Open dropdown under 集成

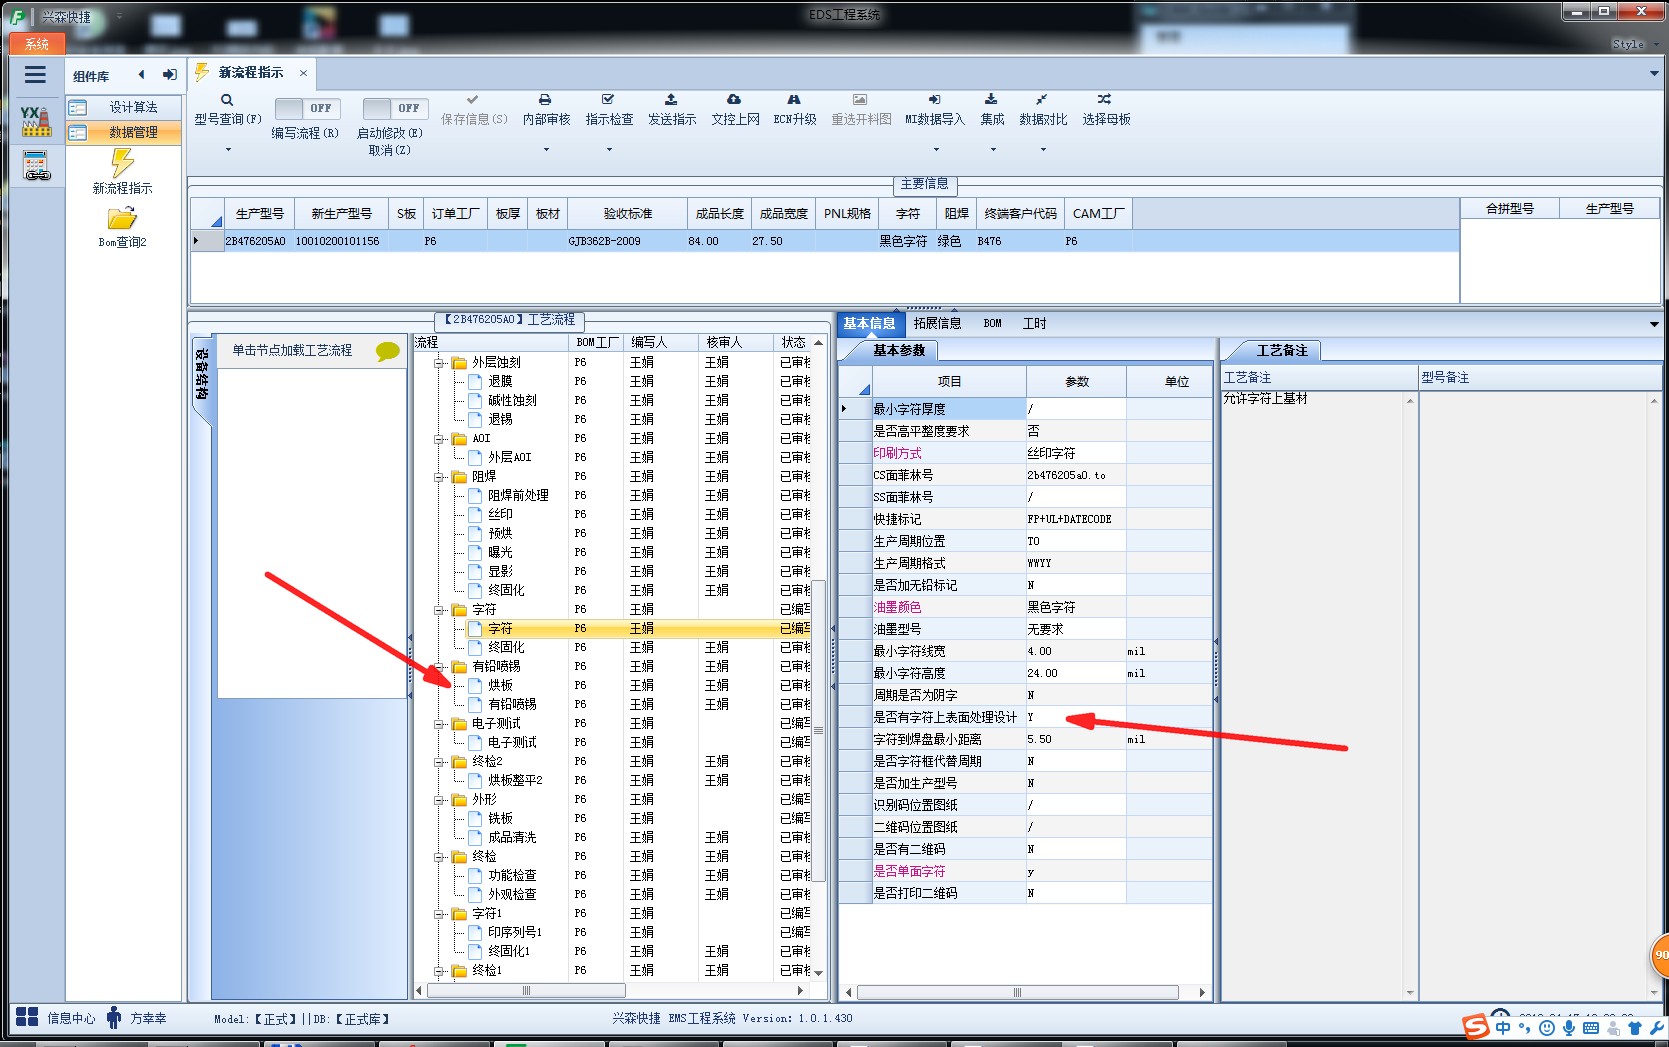[993, 150]
